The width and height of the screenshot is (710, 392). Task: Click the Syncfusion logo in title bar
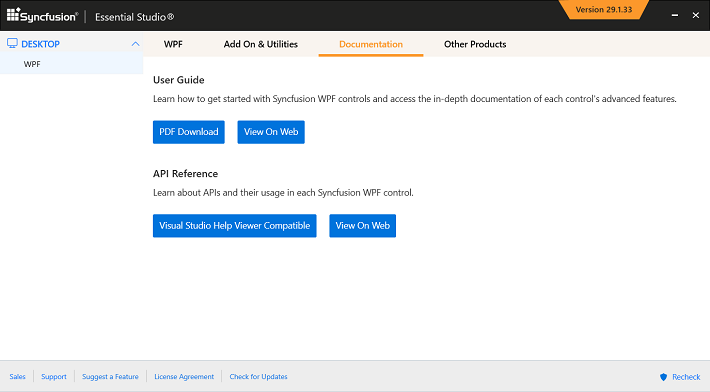point(42,16)
